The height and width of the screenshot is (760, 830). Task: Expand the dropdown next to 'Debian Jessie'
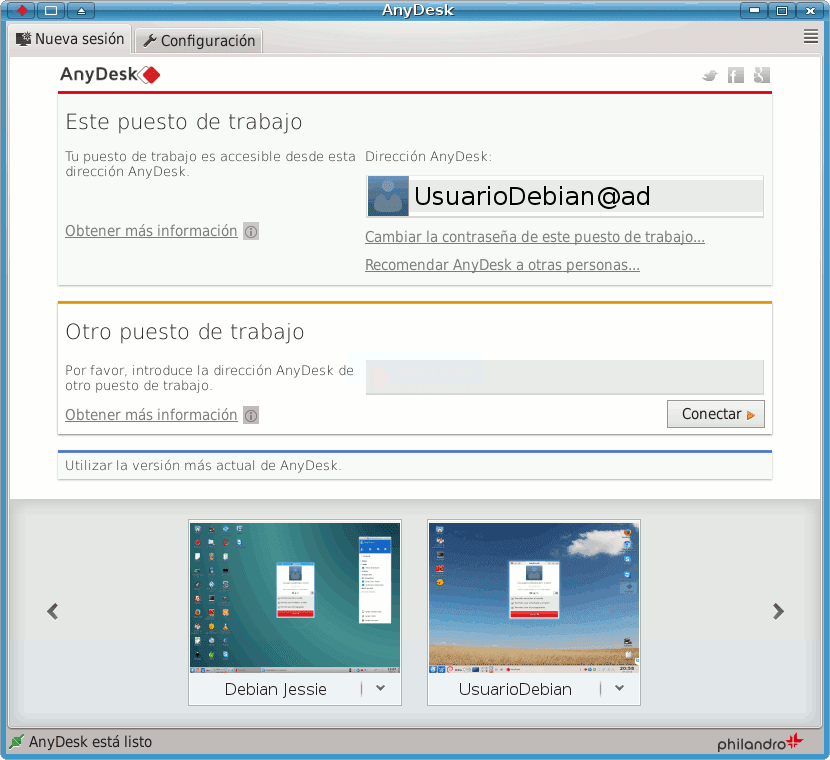coord(378,688)
